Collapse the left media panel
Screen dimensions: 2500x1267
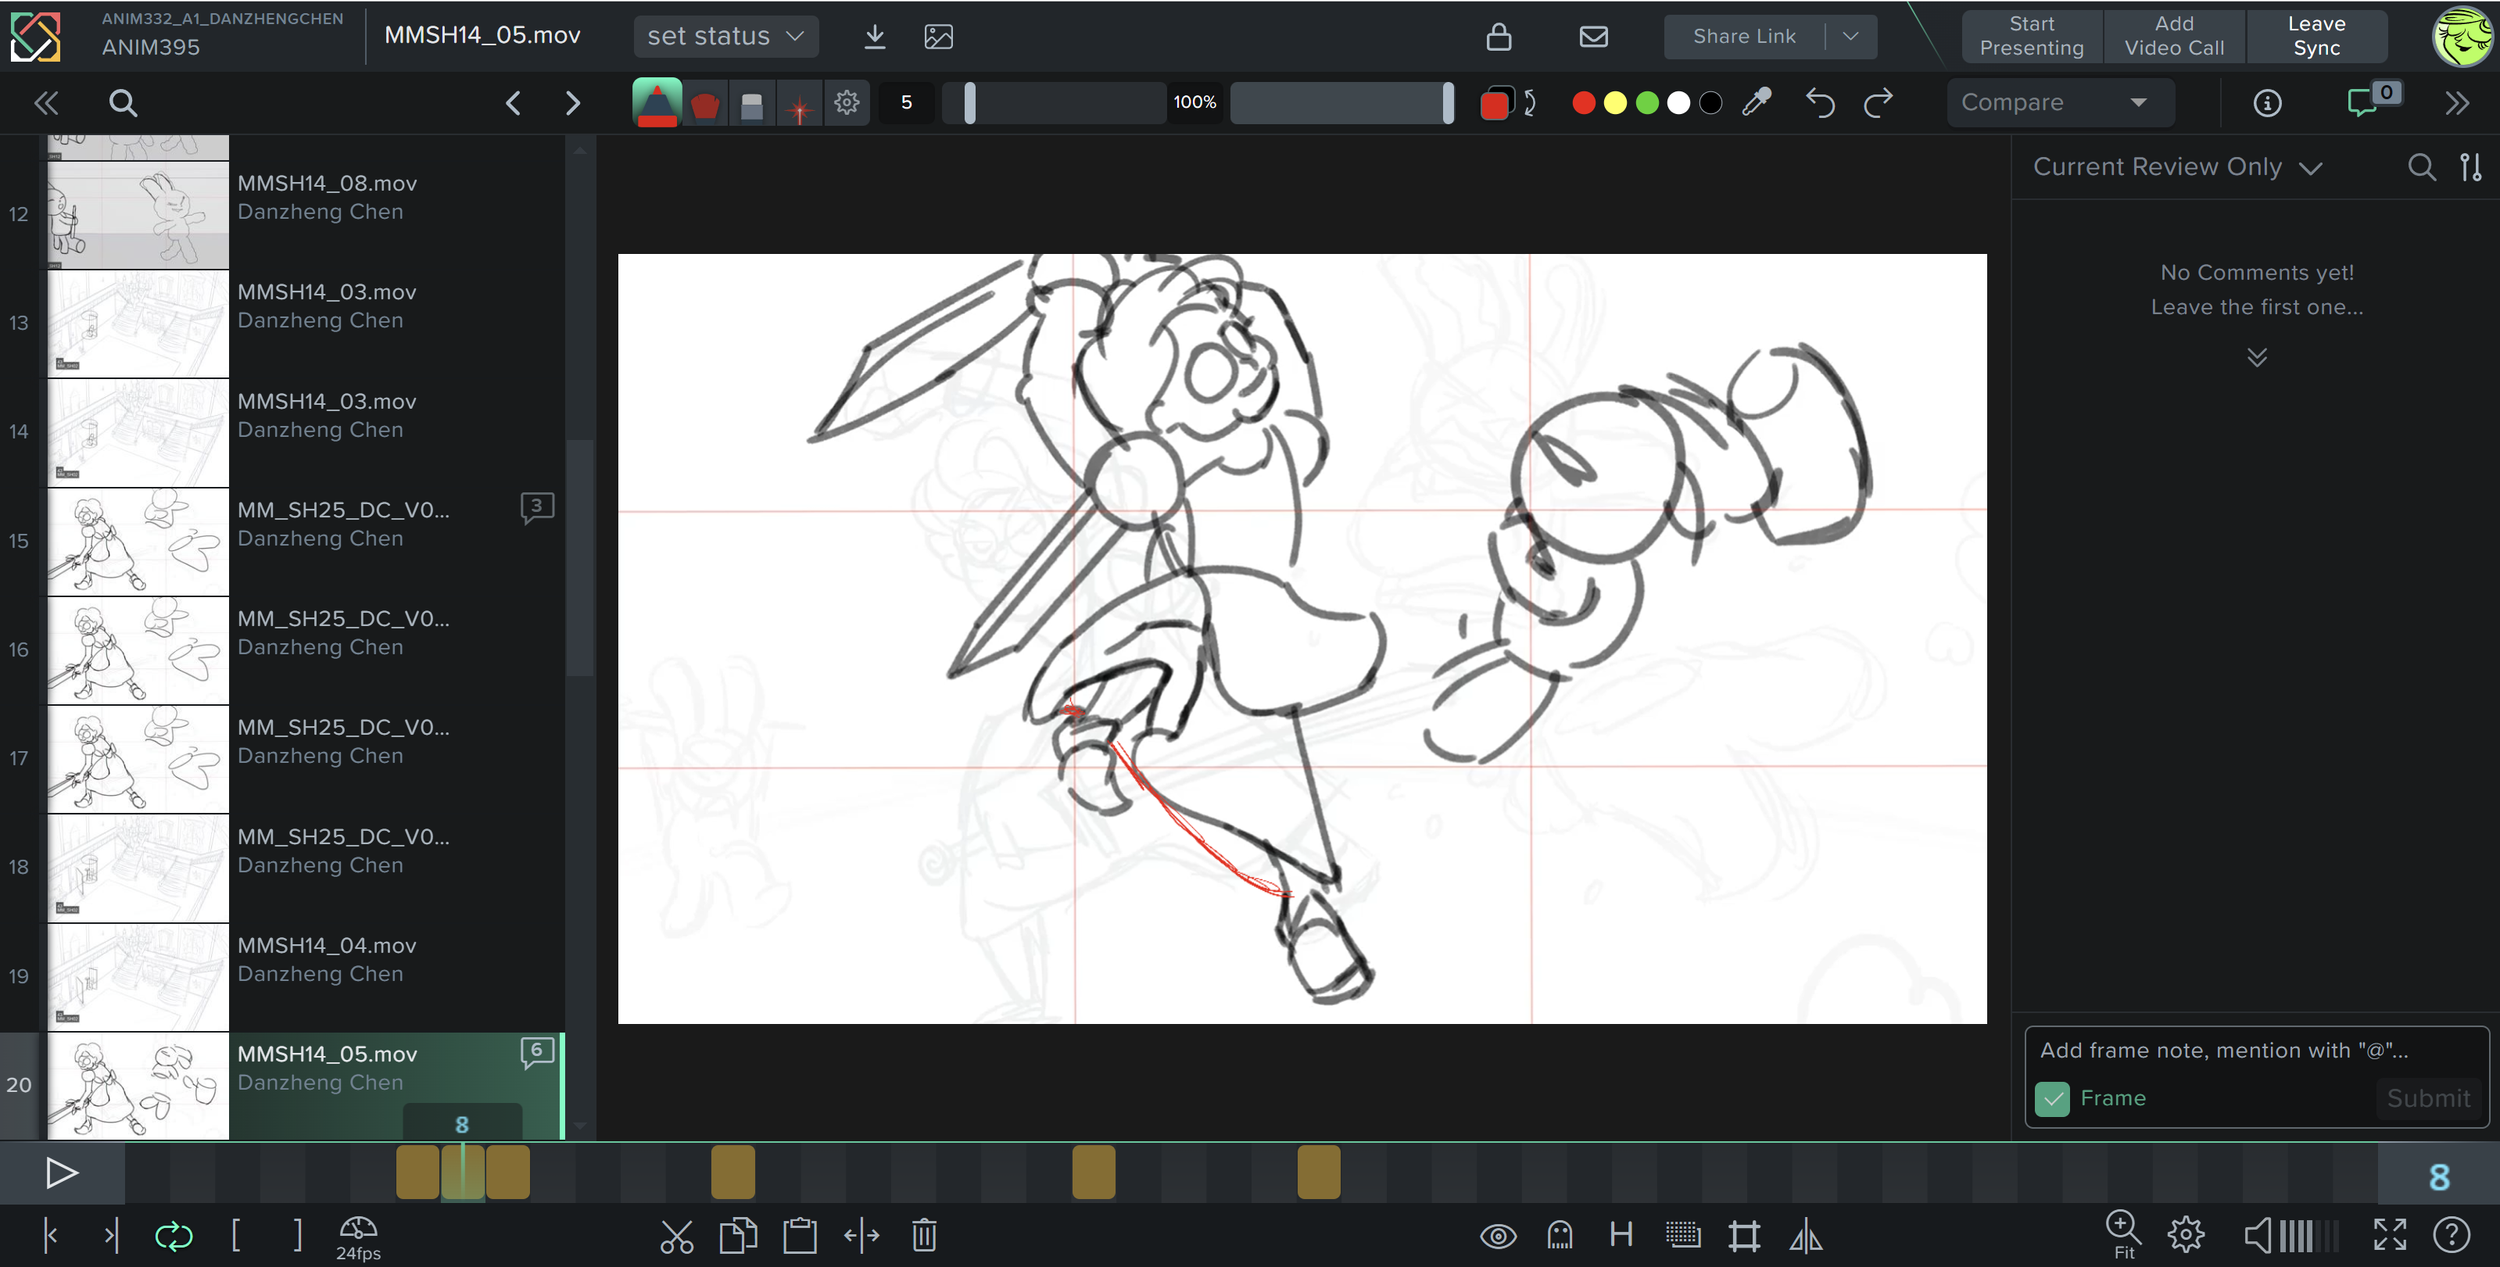tap(46, 102)
